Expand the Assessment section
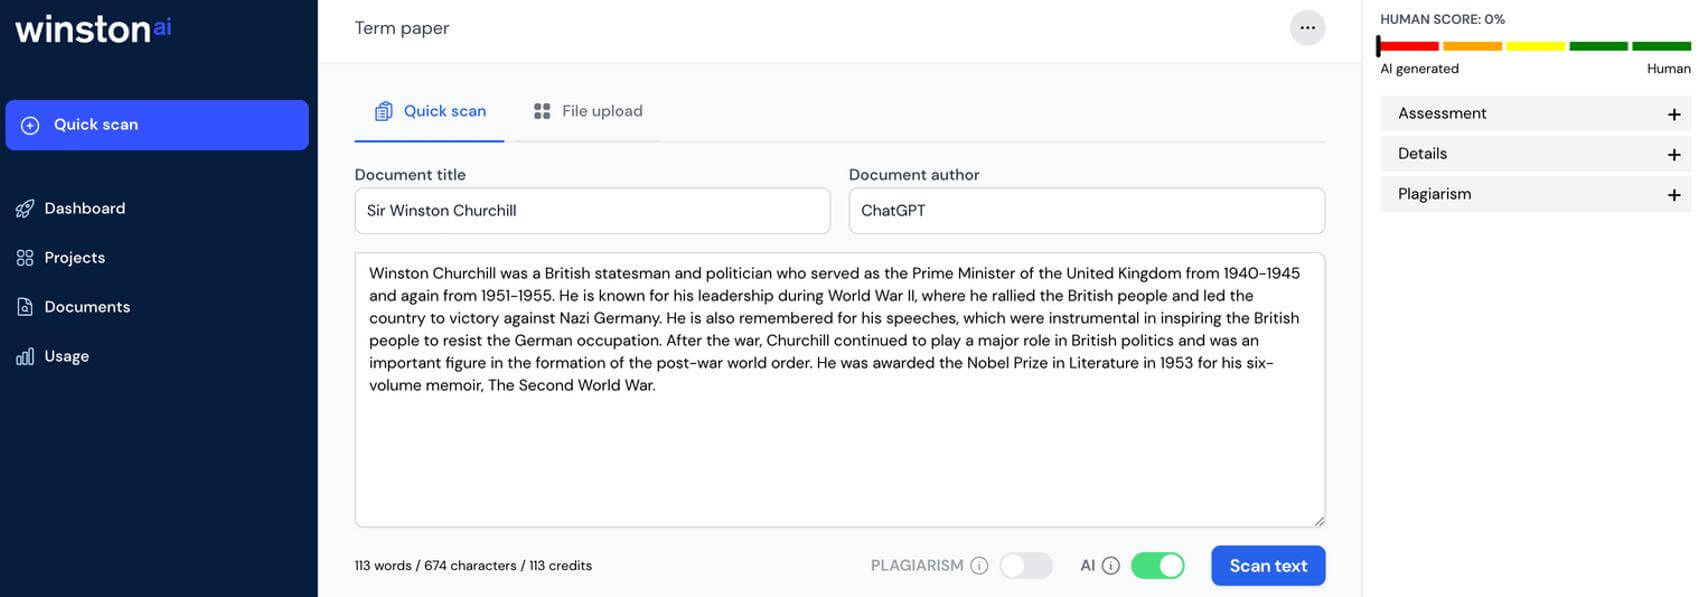 tap(1535, 114)
